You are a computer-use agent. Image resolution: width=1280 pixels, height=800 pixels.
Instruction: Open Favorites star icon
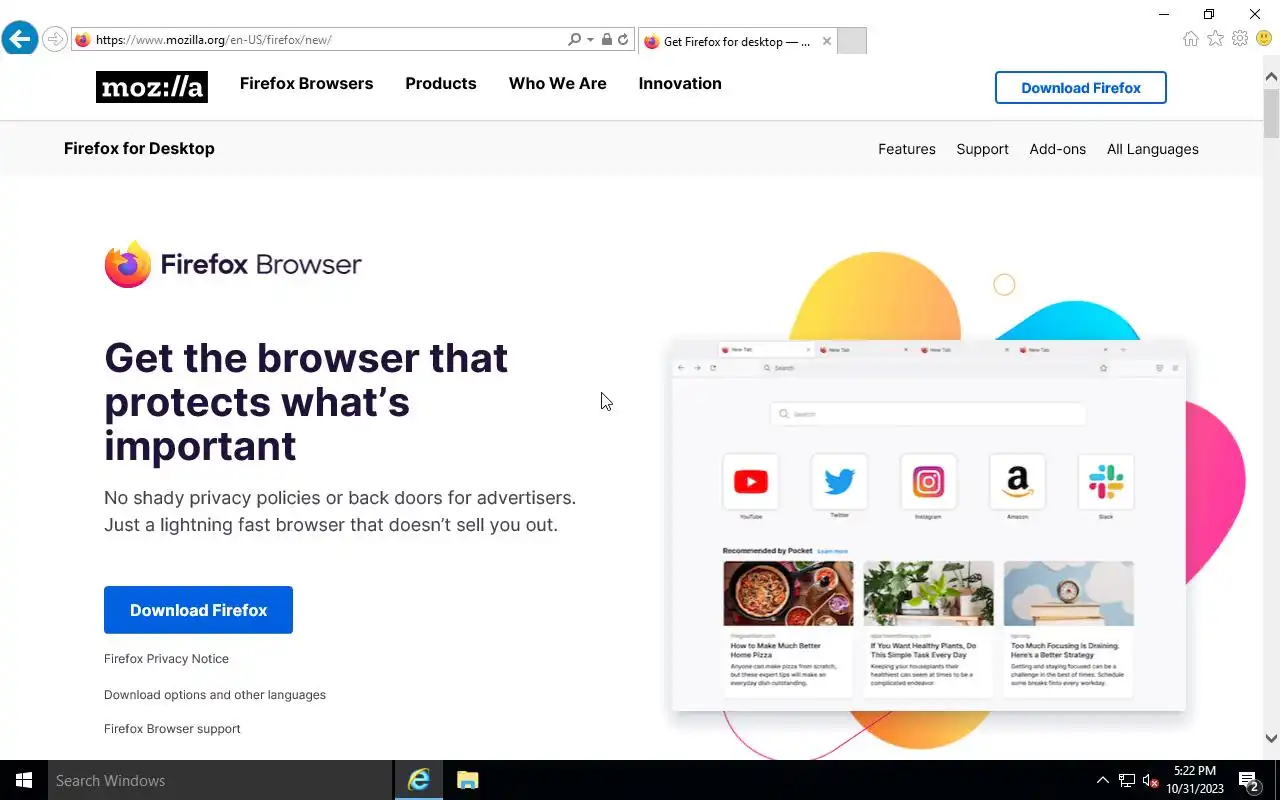[x=1215, y=39]
